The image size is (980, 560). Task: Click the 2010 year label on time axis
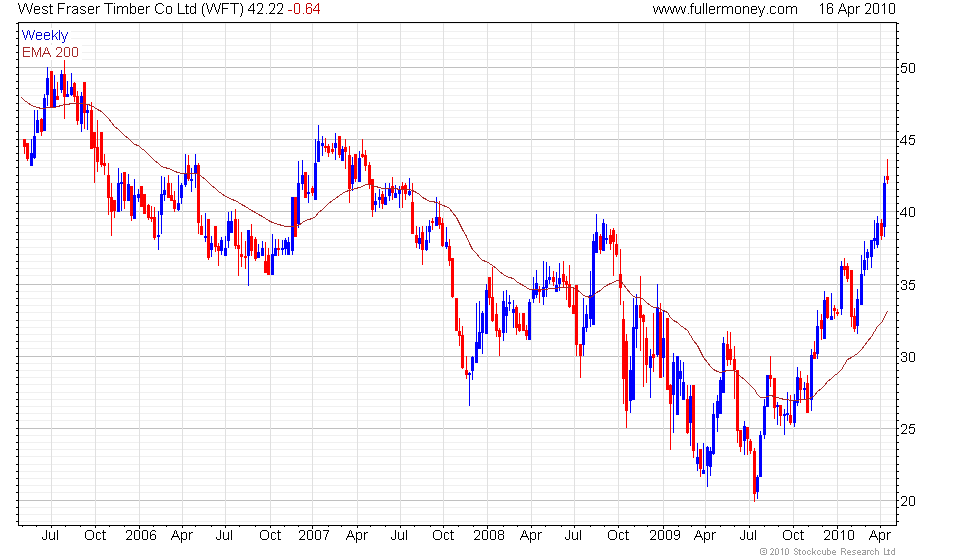pos(839,536)
